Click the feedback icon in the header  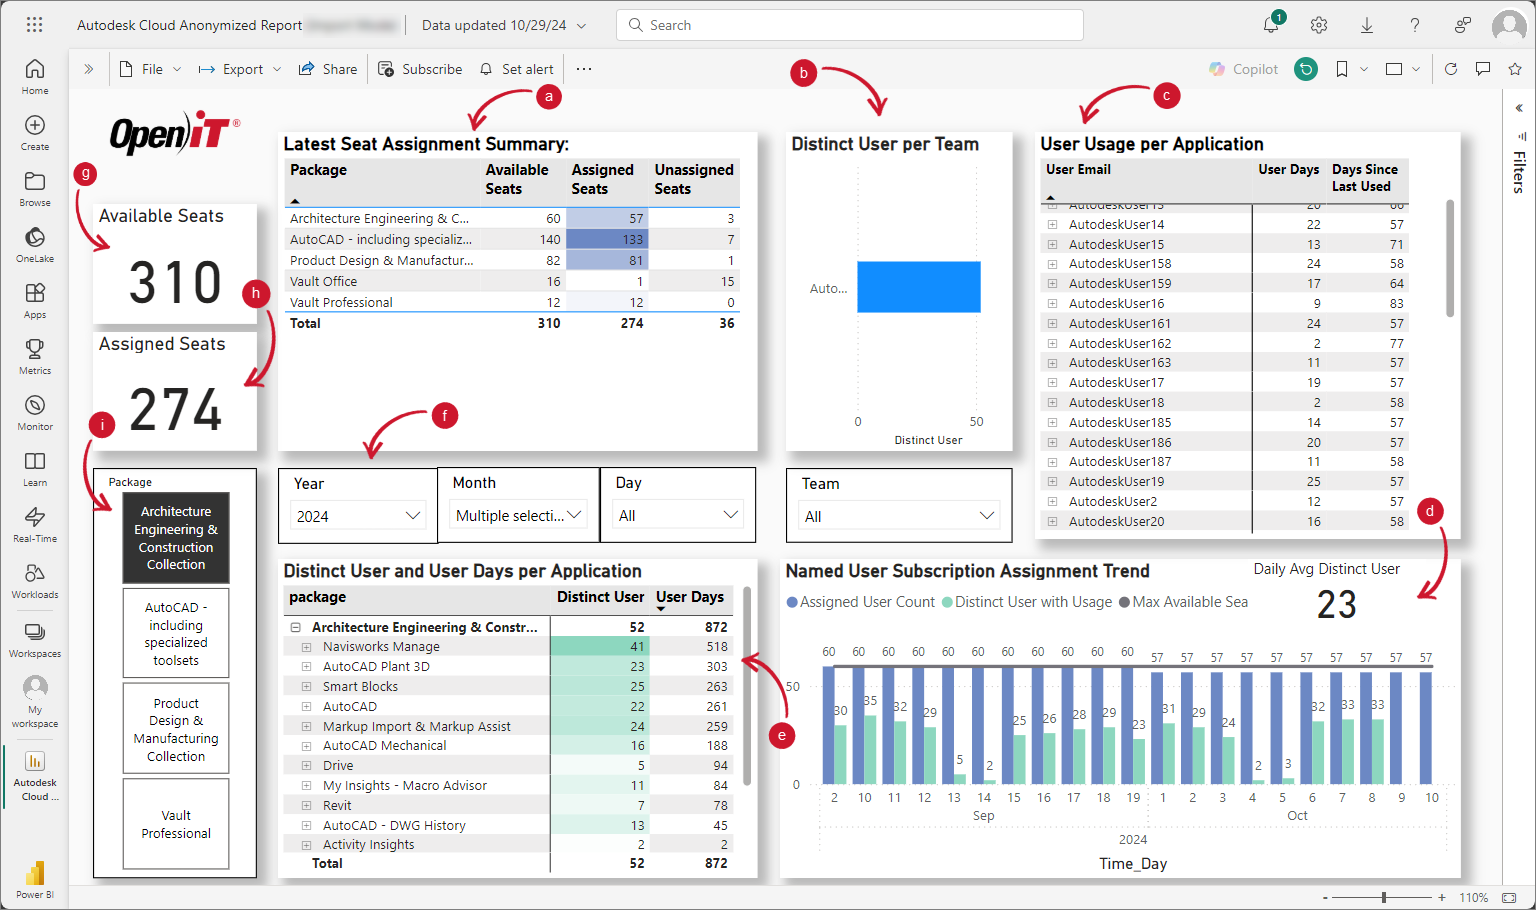click(x=1463, y=25)
